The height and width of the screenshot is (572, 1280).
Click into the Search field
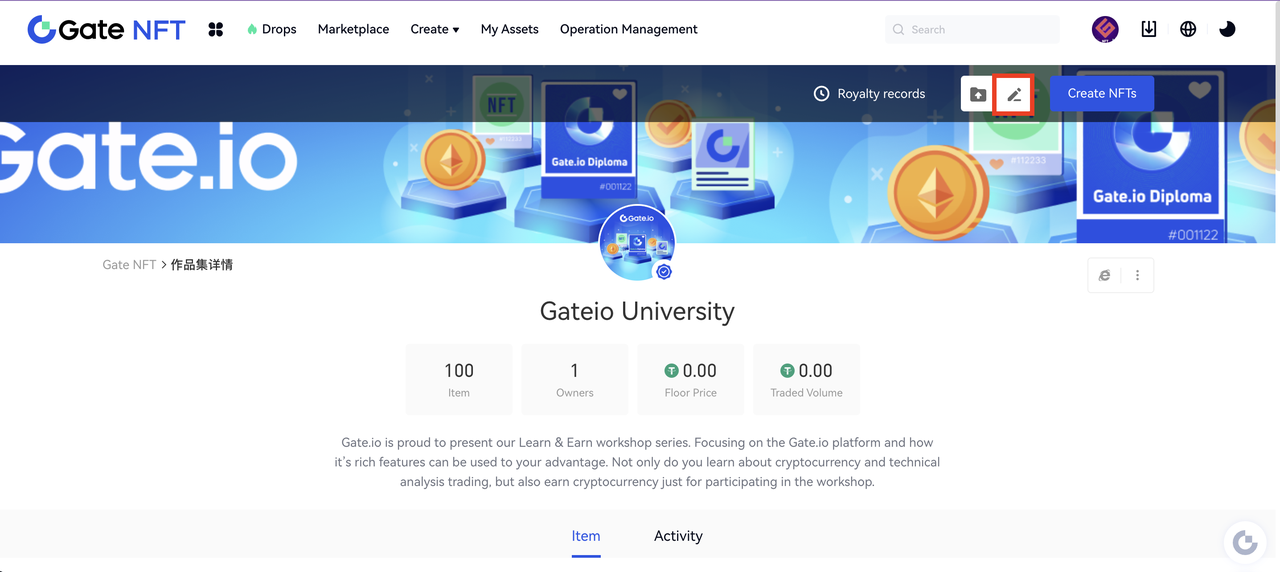(975, 30)
